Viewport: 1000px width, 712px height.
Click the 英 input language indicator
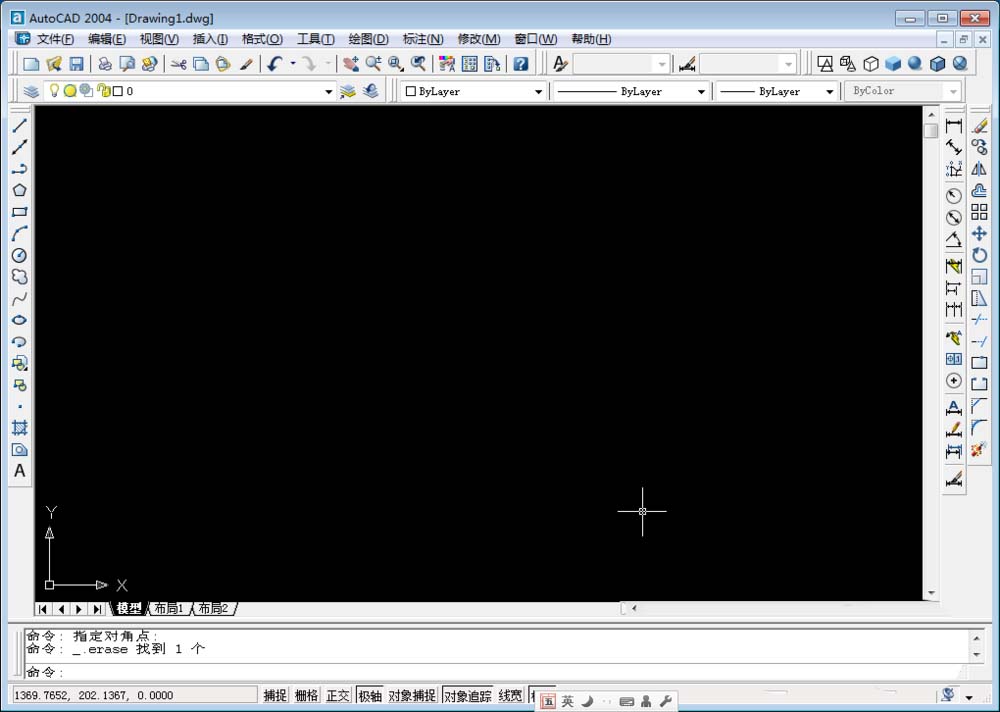tap(567, 702)
